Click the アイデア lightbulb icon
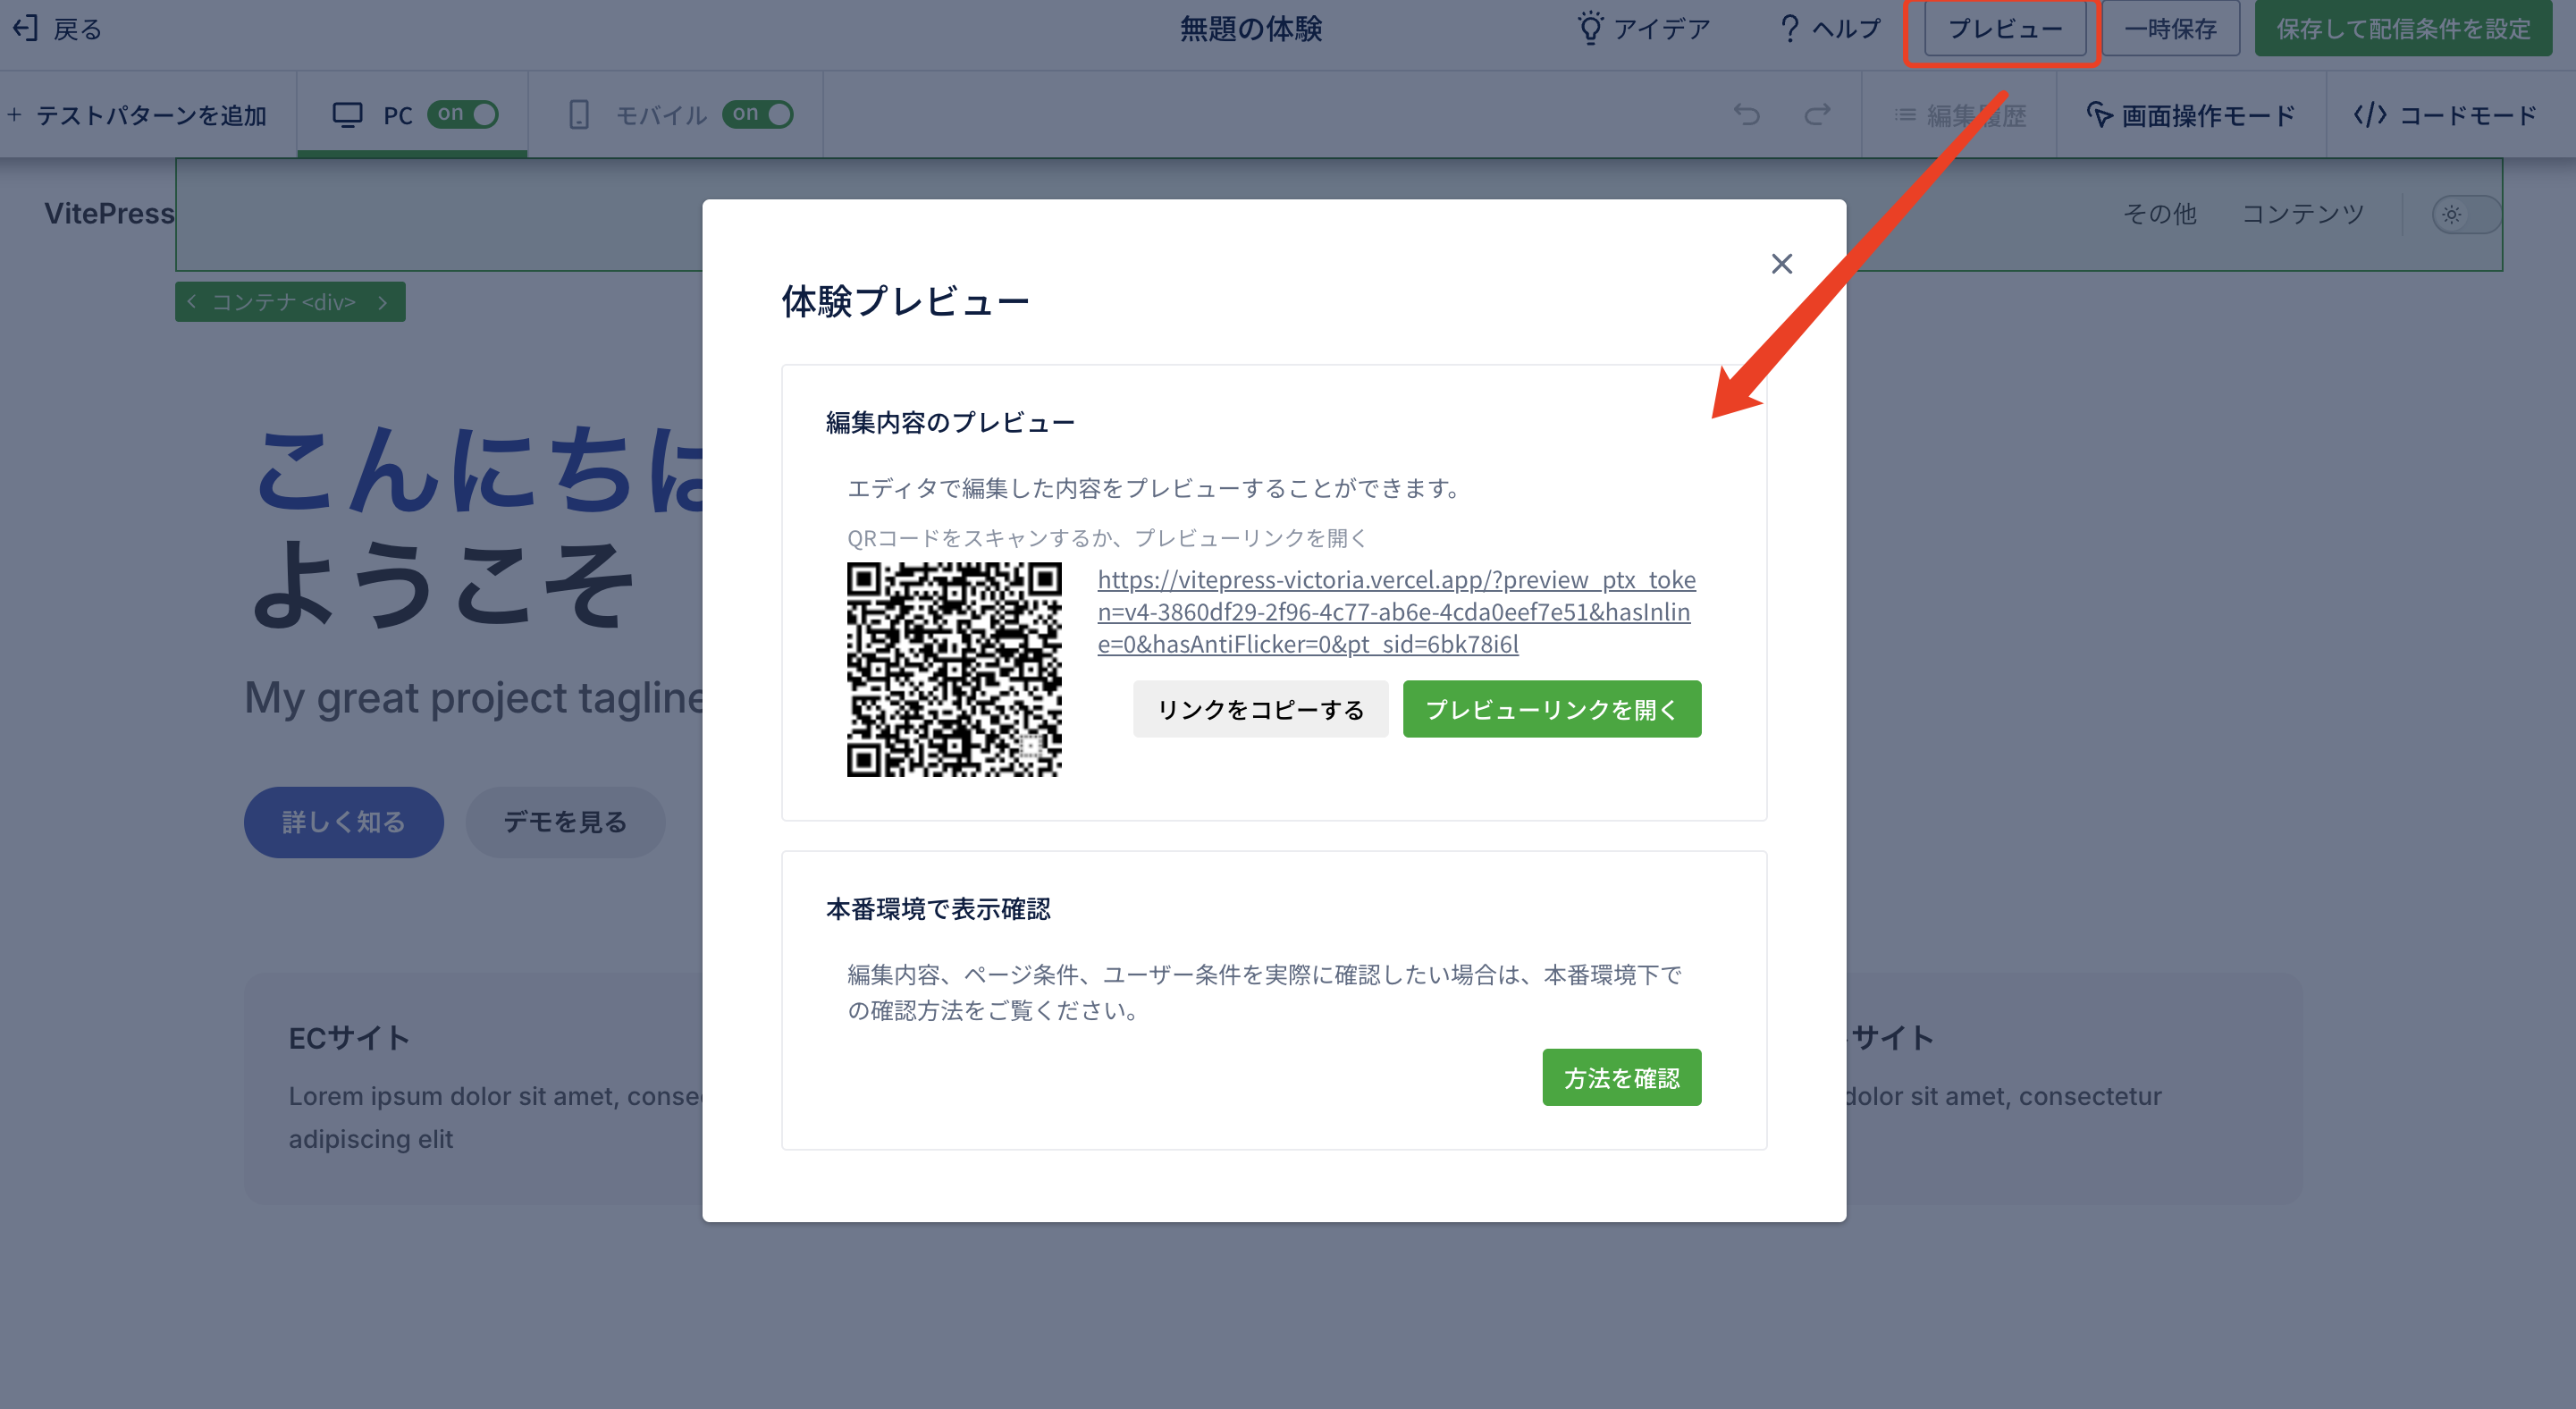 pos(1589,28)
